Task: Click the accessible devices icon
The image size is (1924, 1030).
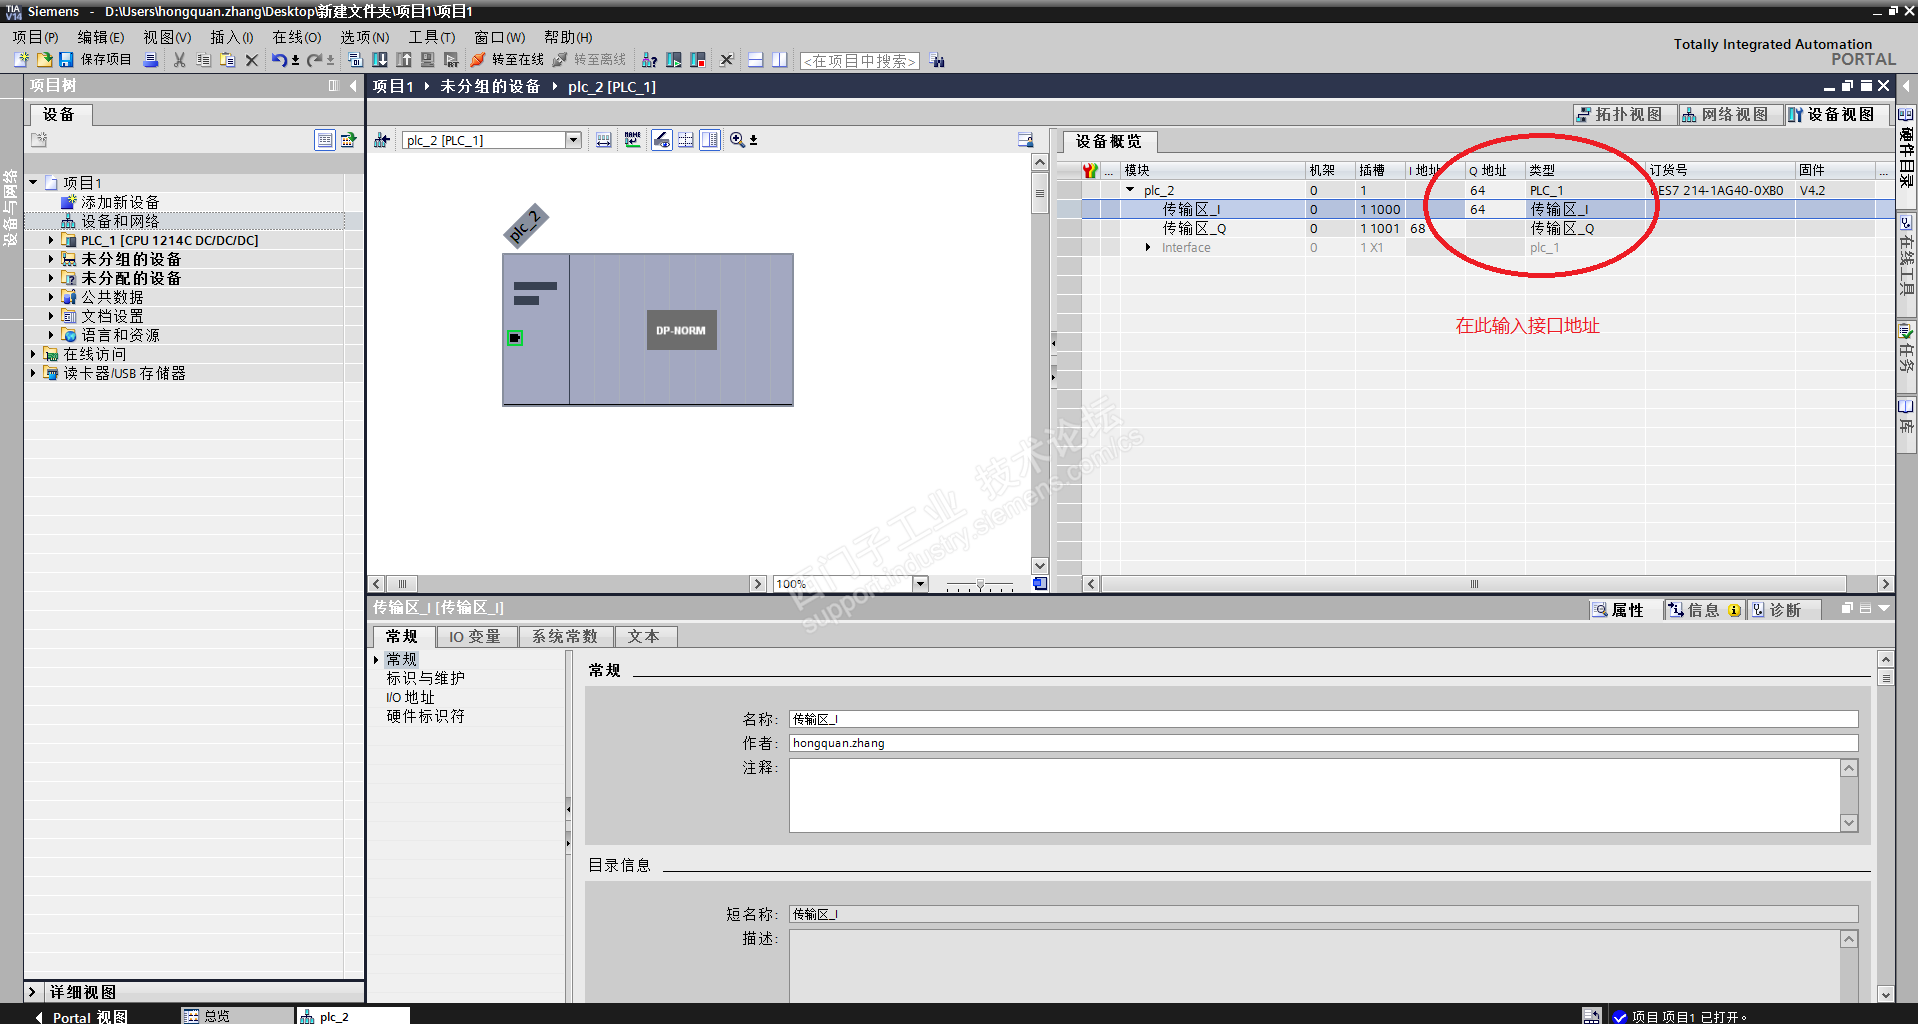Action: click(649, 60)
